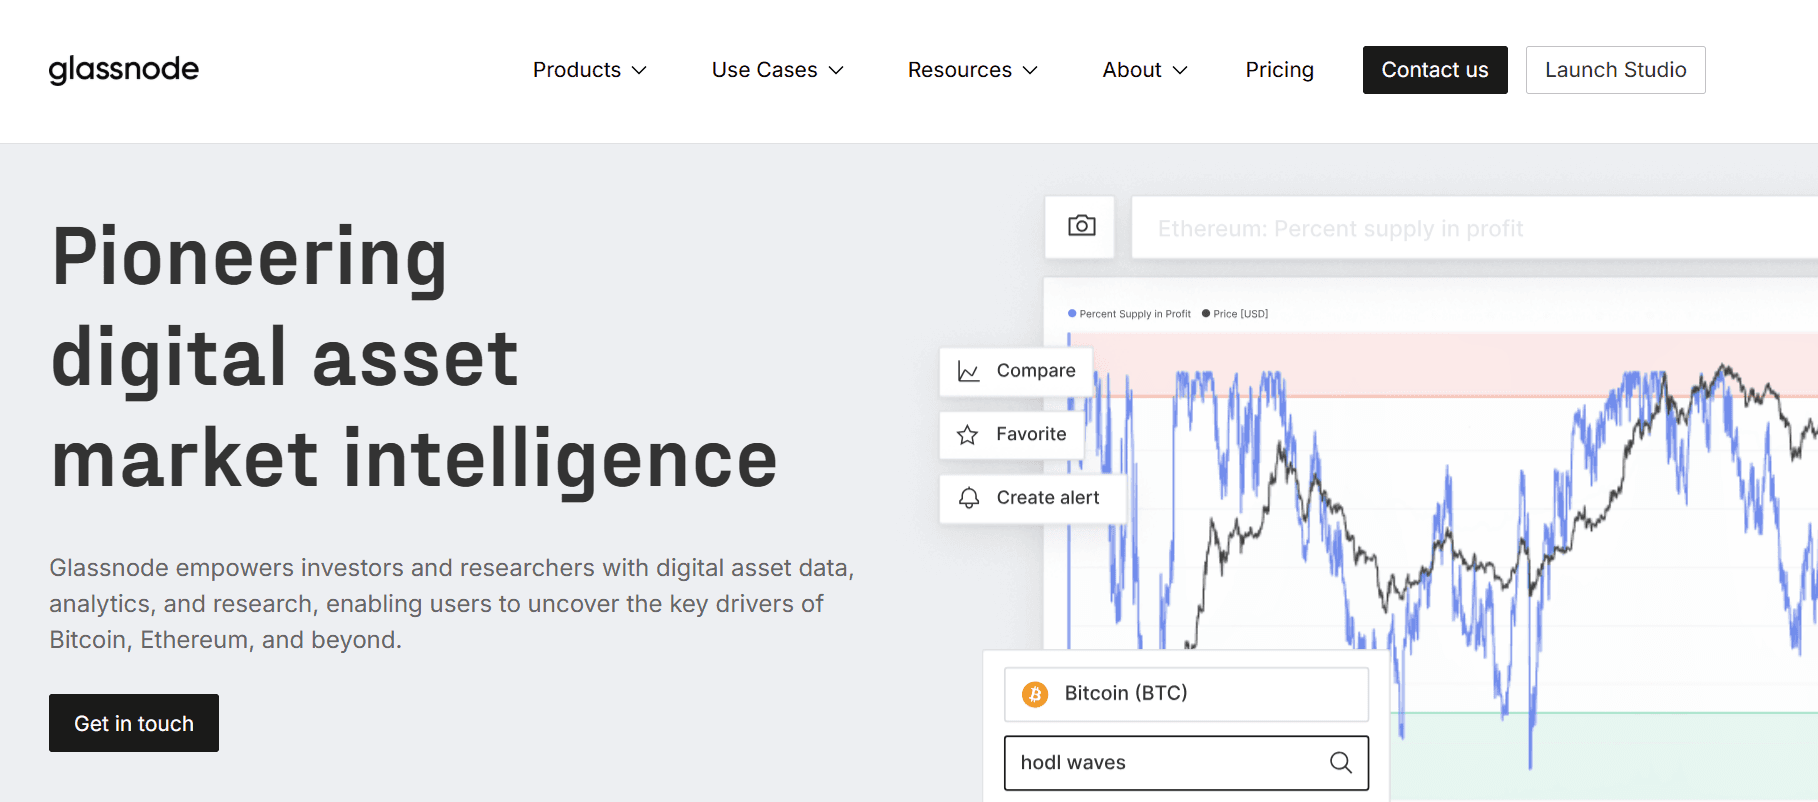
Task: Click the Get in touch button
Action: (x=134, y=723)
